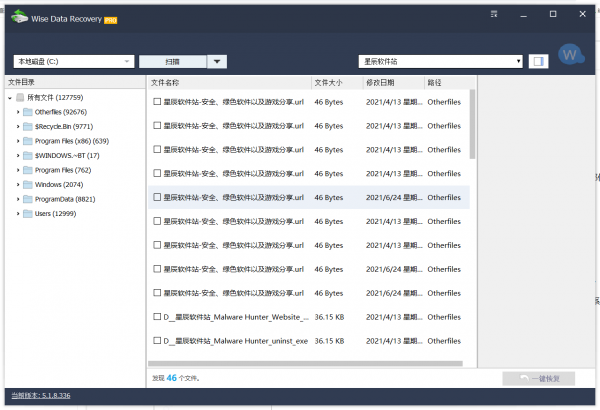Sort by the 文件名称 column header
Viewport: 600px width, 410px height.
coord(230,83)
